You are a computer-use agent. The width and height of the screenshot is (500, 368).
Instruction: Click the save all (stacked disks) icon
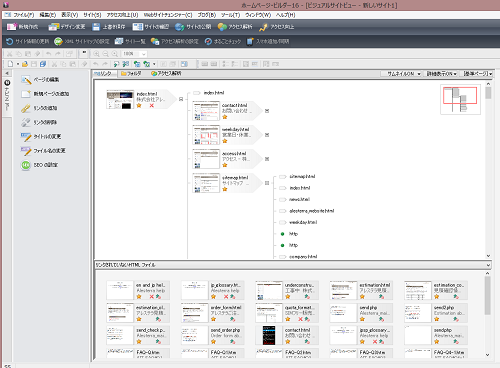(43, 64)
